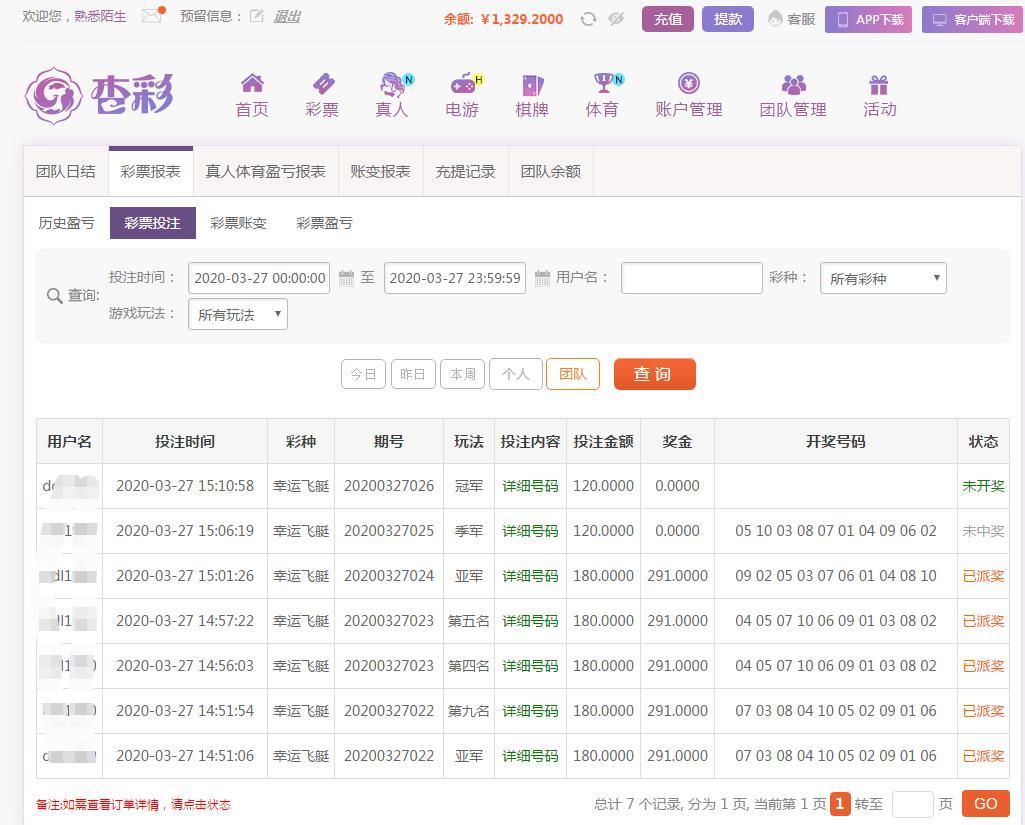This screenshot has width=1025, height=825.
Task: Toggle balance visibility eye icon
Action: click(x=616, y=19)
